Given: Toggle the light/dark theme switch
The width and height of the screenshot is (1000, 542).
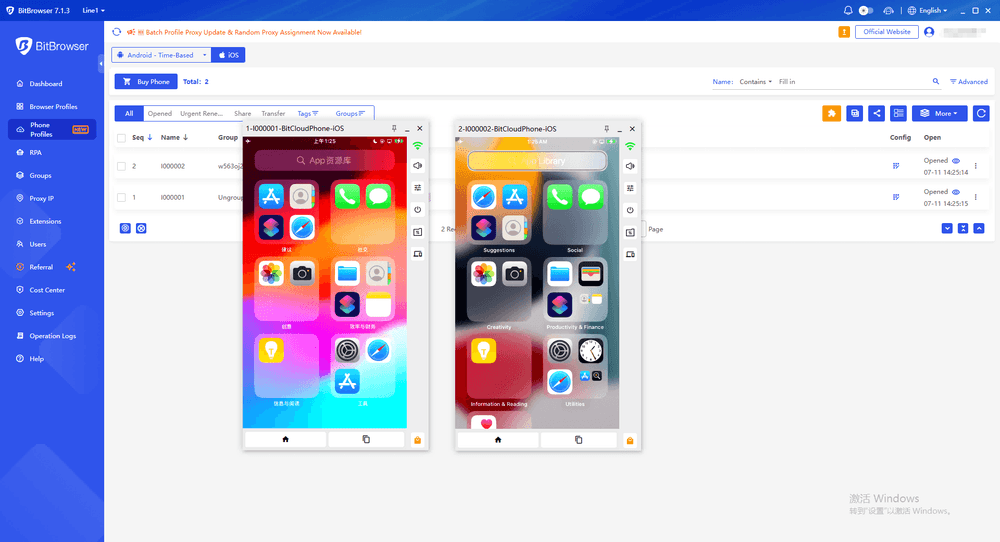Looking at the screenshot, I should (x=865, y=10).
